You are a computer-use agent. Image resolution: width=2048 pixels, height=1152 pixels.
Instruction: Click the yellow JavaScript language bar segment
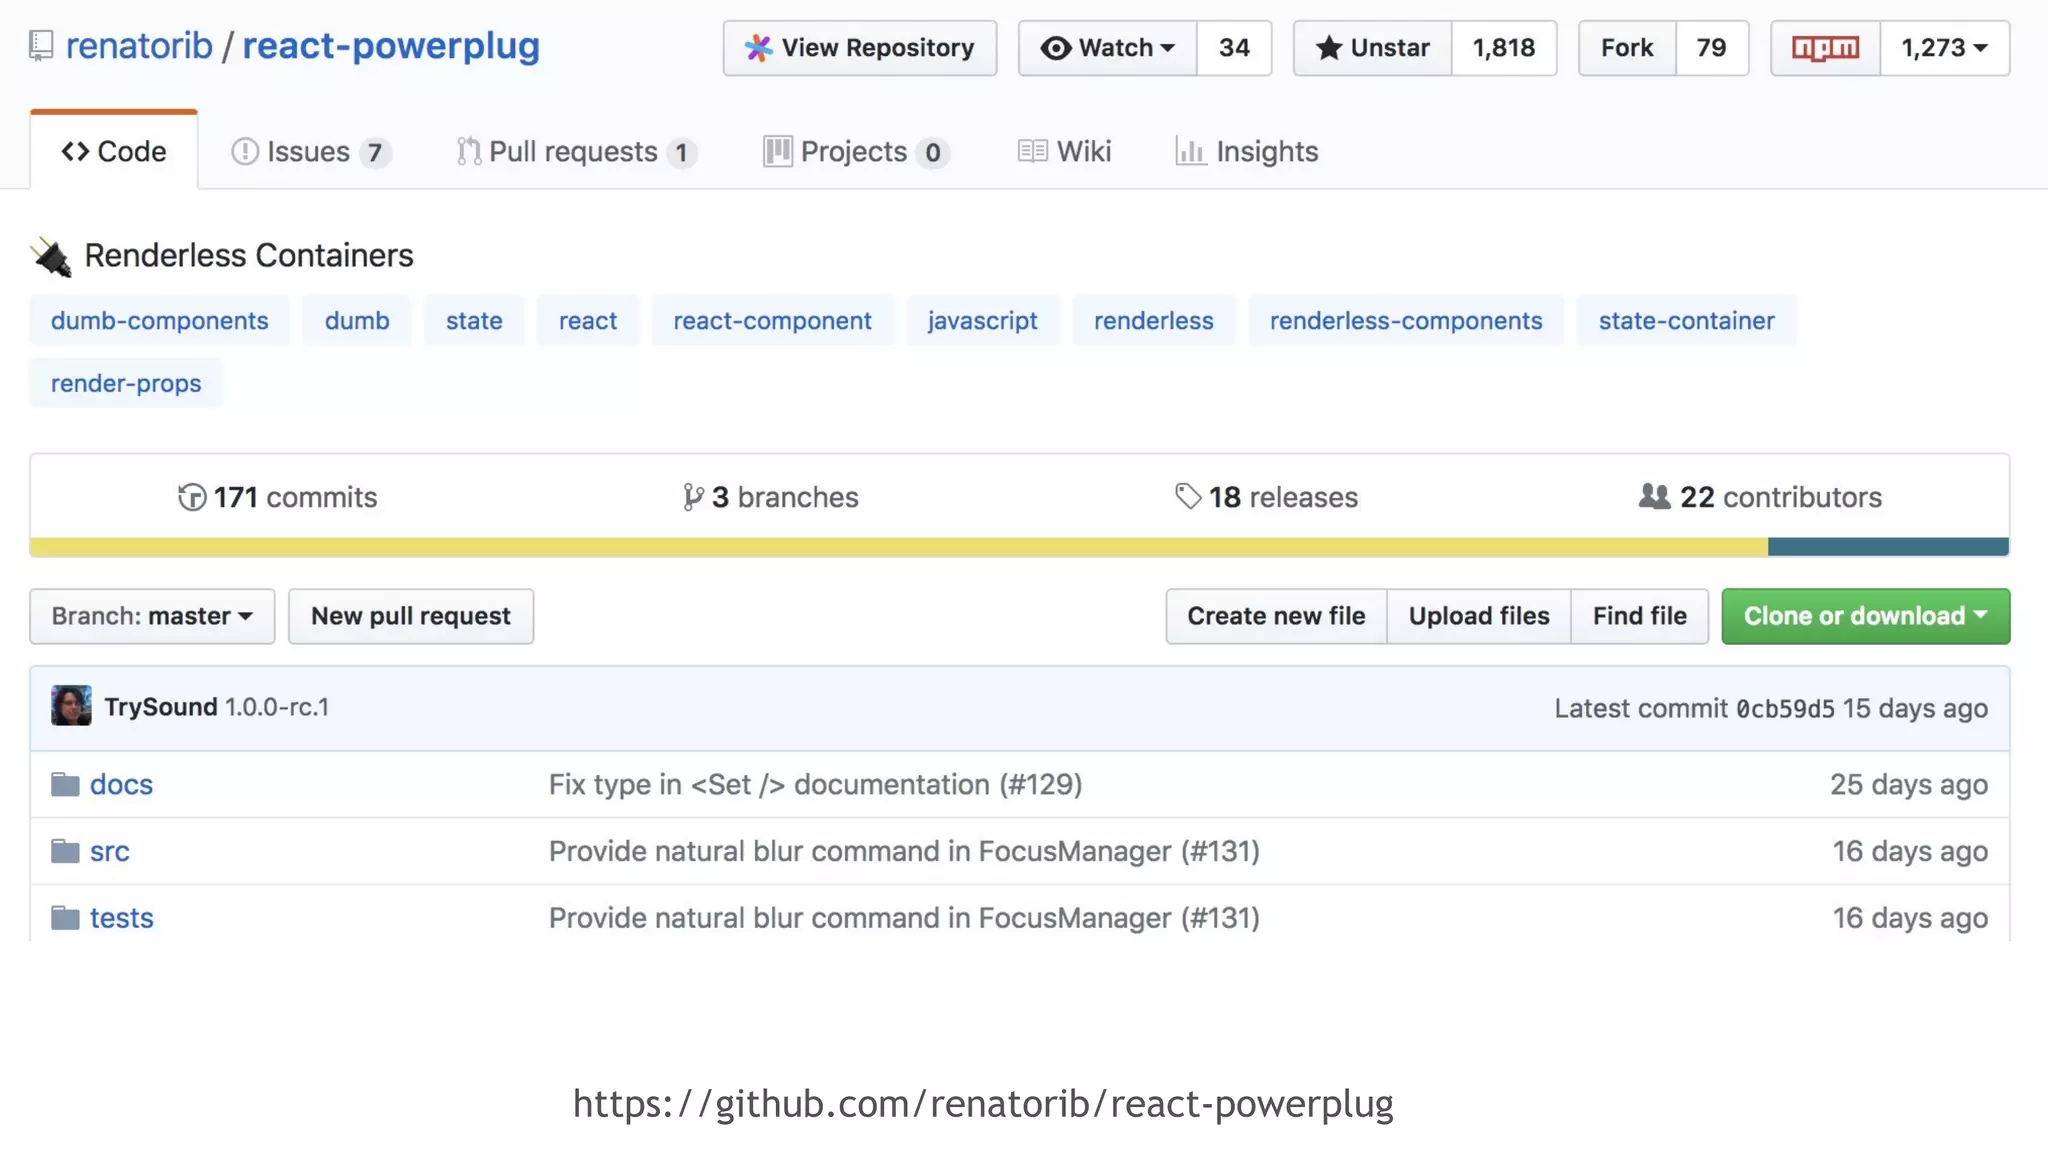coord(899,547)
